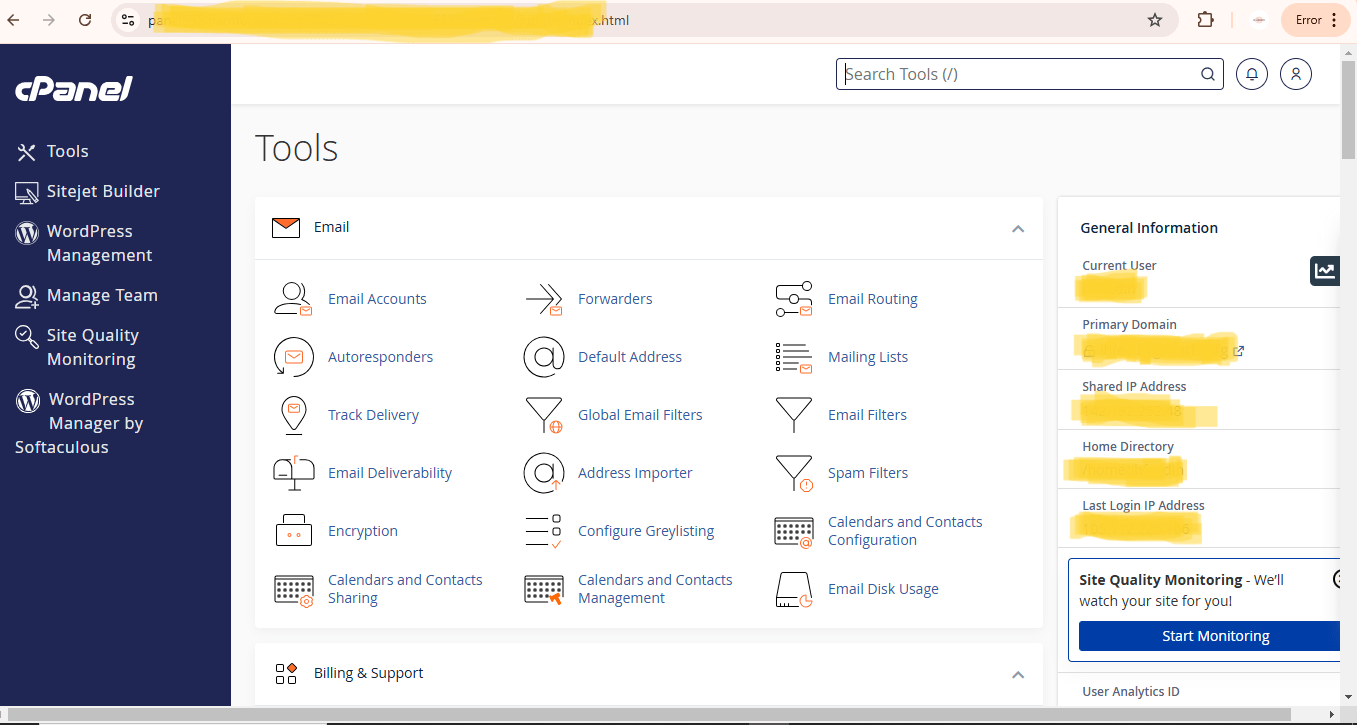Click the Primary Domain external link icon
Image resolution: width=1357 pixels, height=725 pixels.
click(x=1239, y=351)
